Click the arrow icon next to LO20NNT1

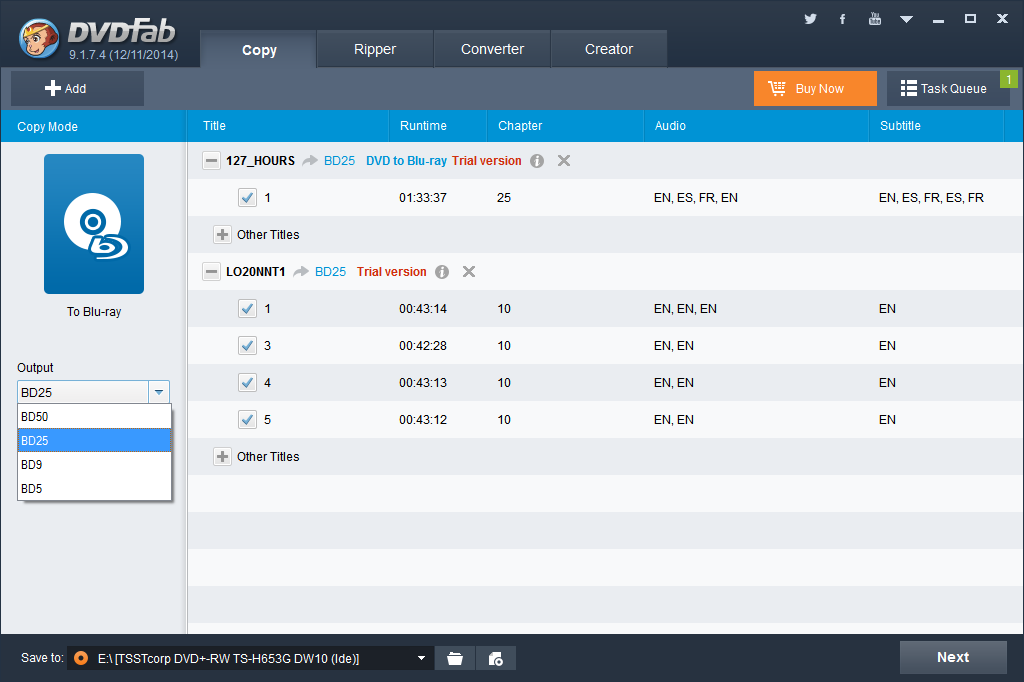[301, 272]
